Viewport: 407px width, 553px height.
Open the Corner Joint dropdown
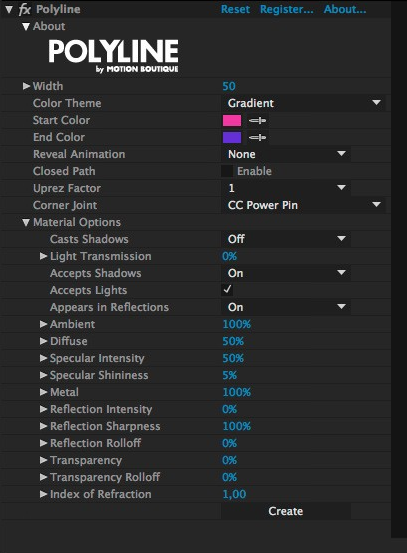click(x=304, y=205)
